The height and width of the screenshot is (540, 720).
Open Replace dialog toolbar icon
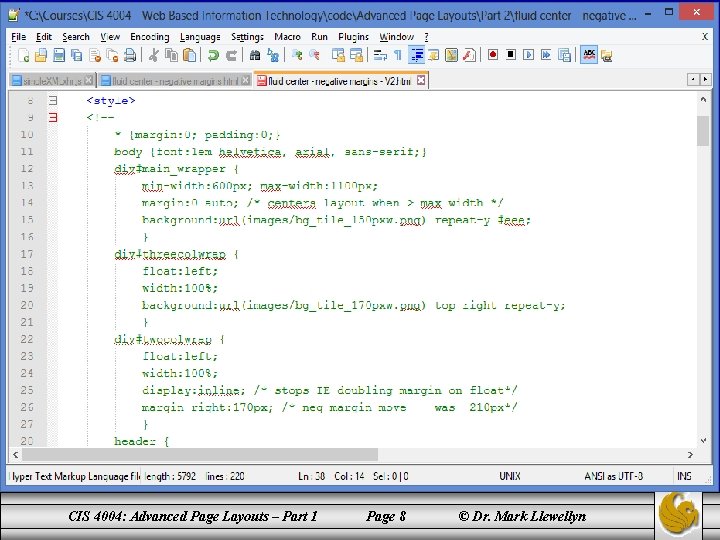pyautogui.click(x=273, y=56)
